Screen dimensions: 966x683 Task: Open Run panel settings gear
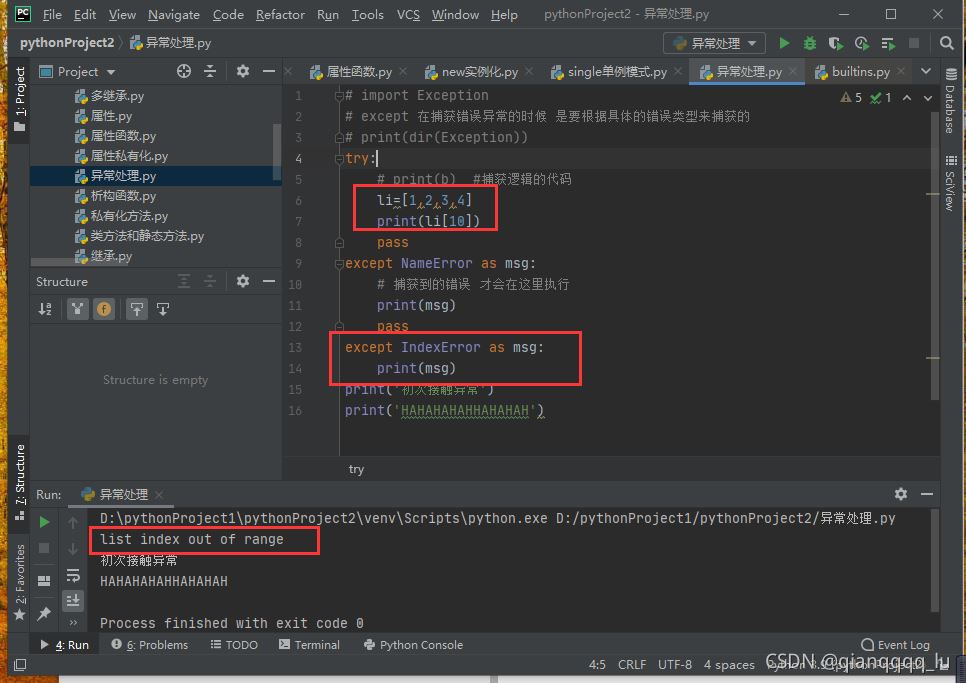pos(901,494)
